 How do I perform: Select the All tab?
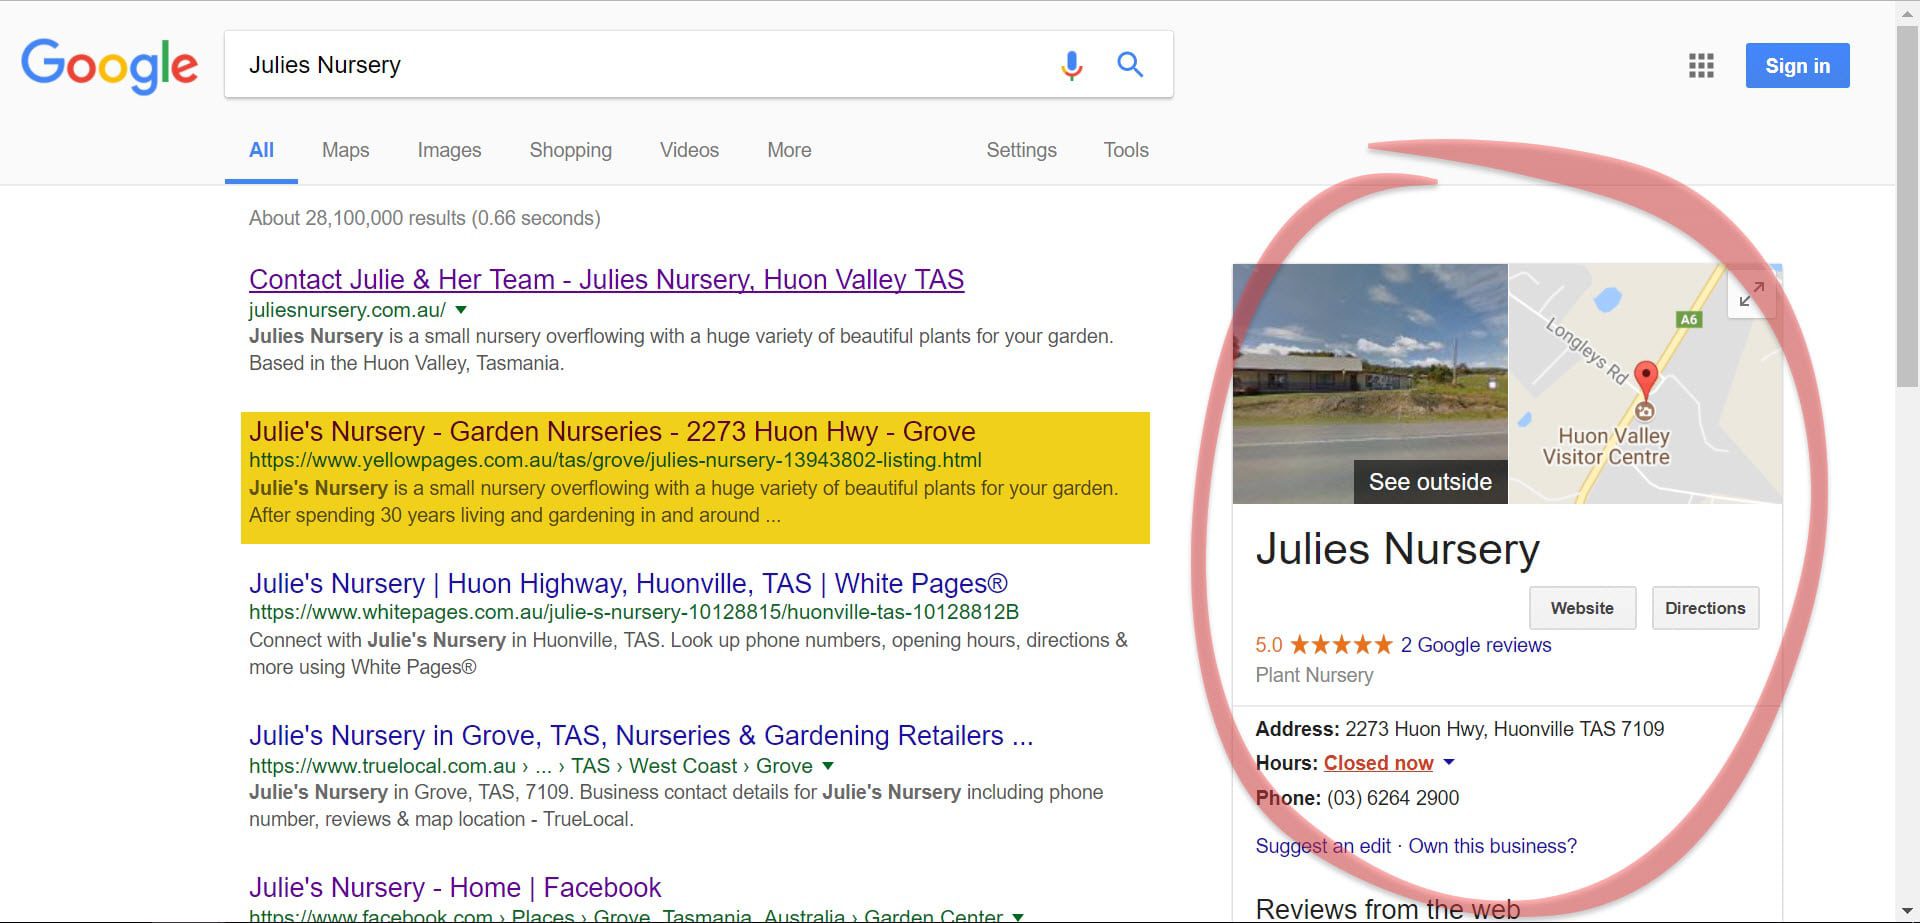tap(261, 150)
